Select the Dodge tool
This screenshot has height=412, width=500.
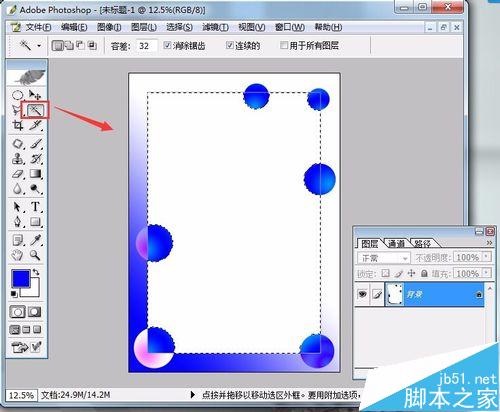(x=35, y=189)
